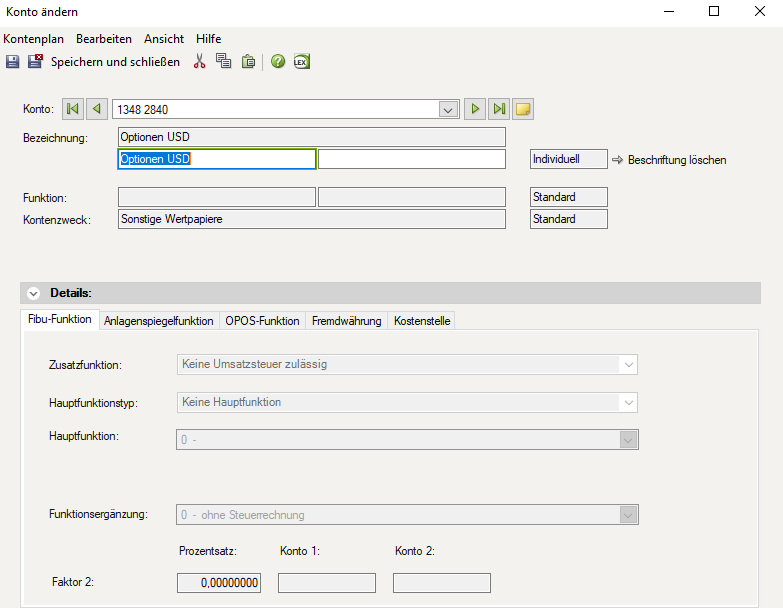Switch to the Fremdwährung tab
783x608 pixels.
347,321
